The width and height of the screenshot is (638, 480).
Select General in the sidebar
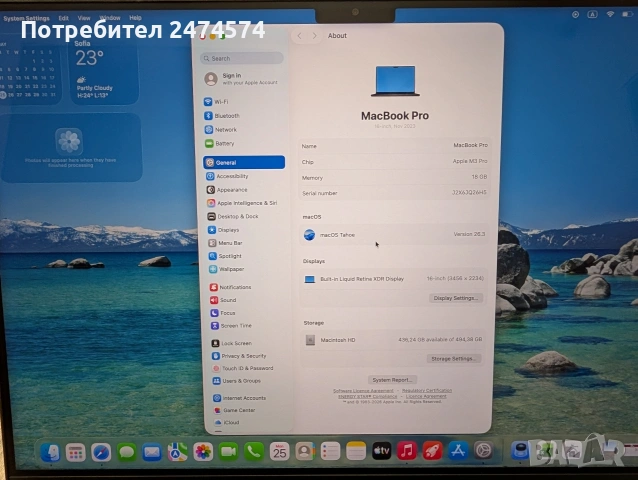[244, 162]
